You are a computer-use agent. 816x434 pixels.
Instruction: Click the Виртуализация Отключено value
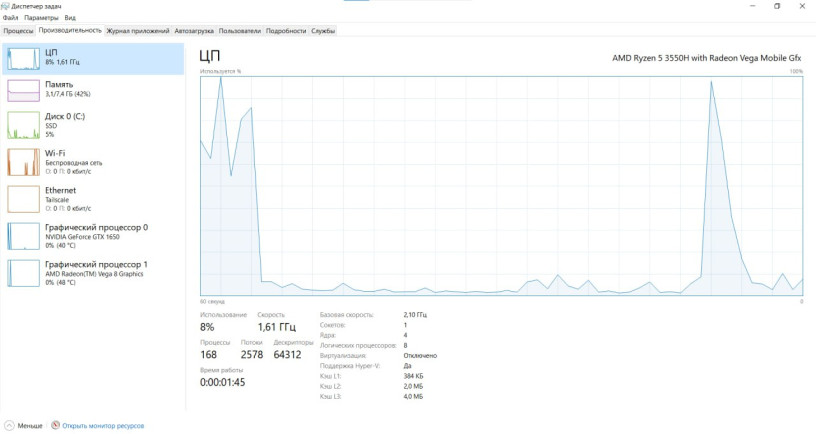(x=420, y=356)
